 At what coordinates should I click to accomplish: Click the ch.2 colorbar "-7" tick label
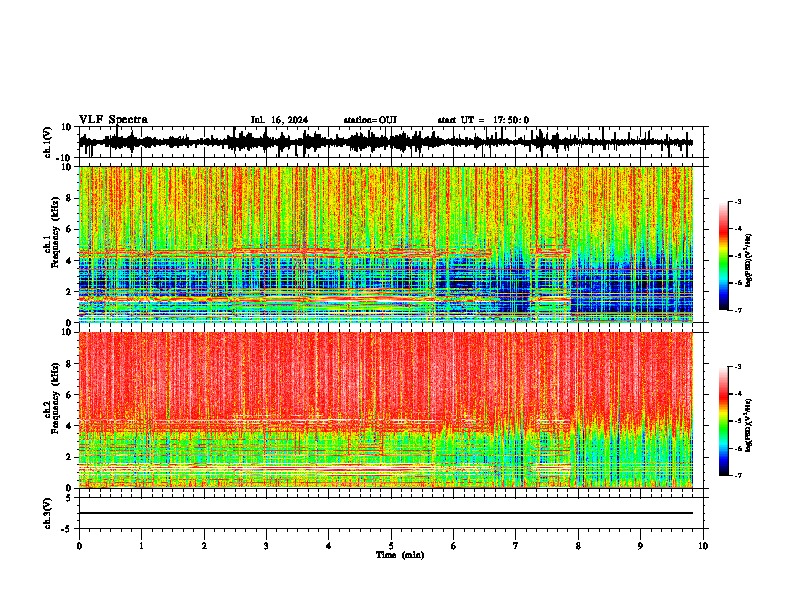tap(738, 475)
